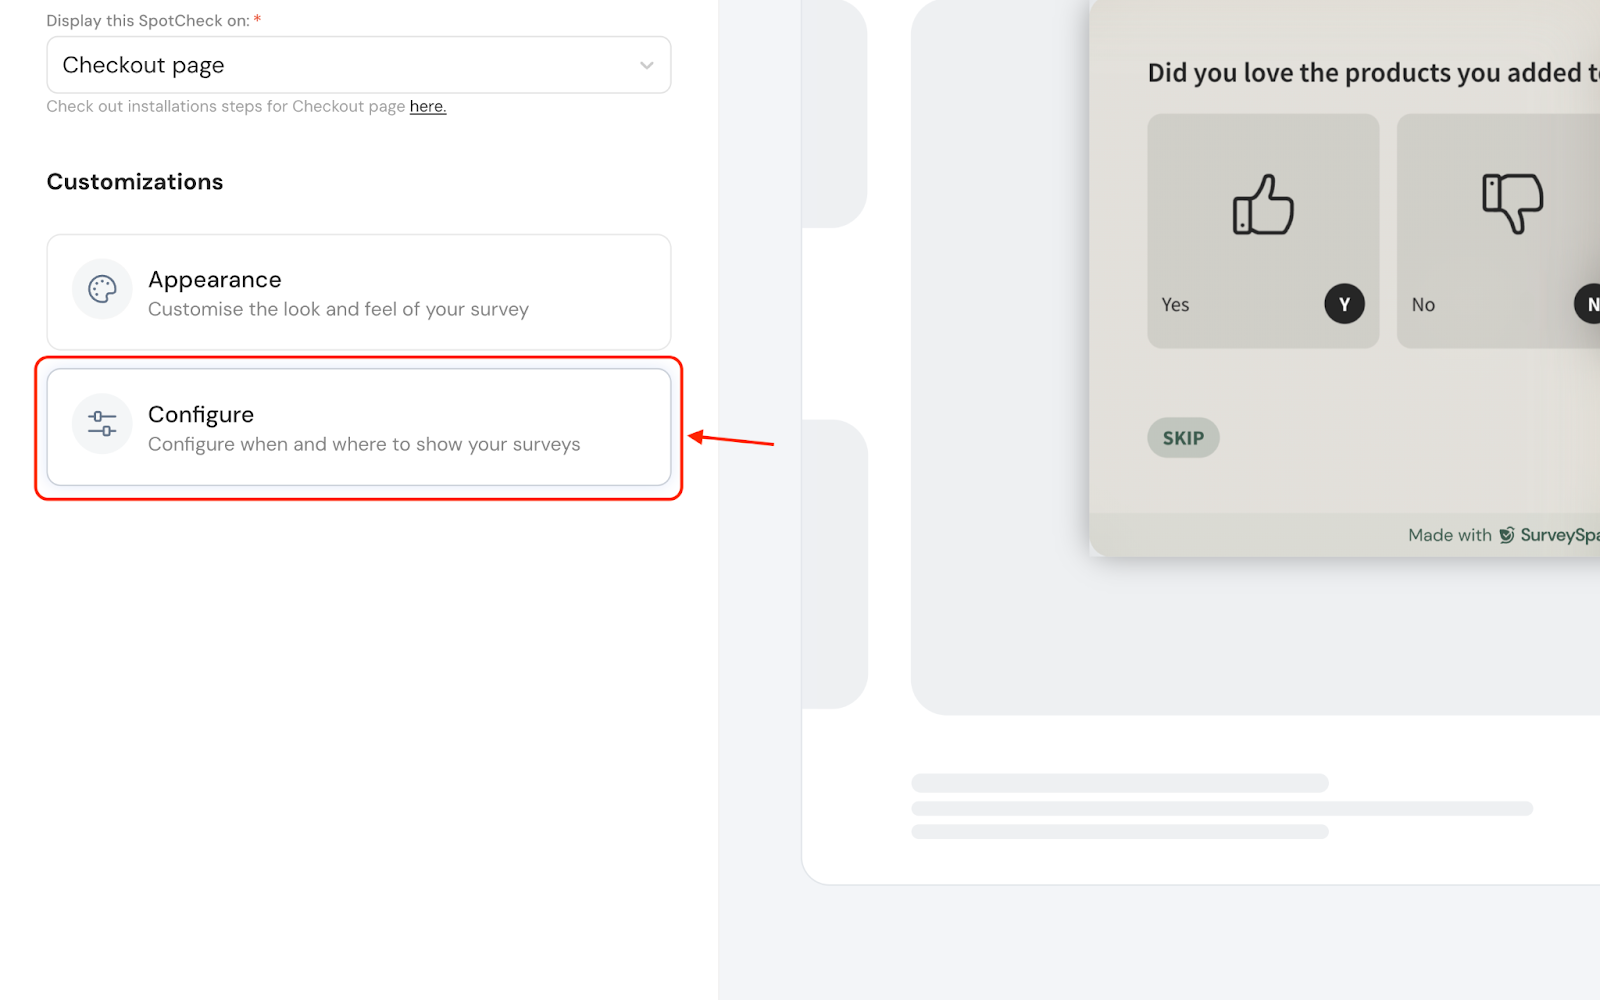Select the Yes answer label
Viewport: 1600px width, 1000px height.
pos(1175,305)
